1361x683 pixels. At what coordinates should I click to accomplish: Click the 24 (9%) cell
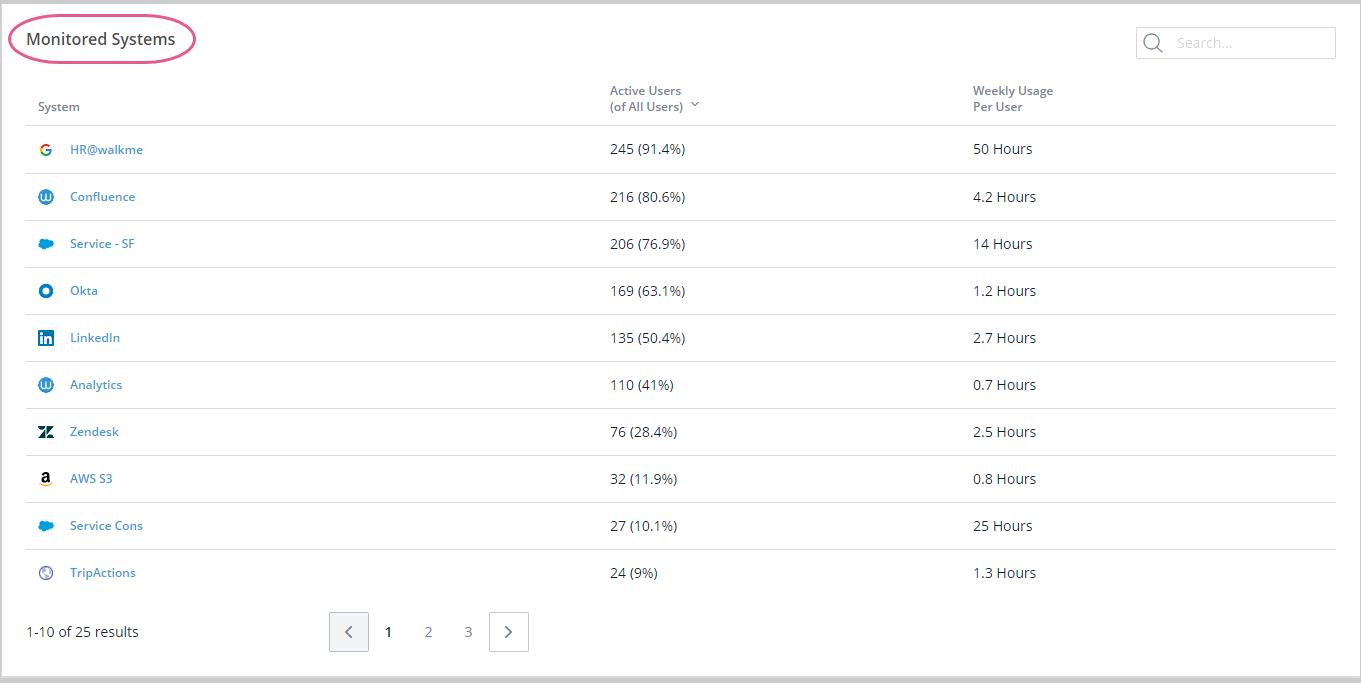(634, 573)
